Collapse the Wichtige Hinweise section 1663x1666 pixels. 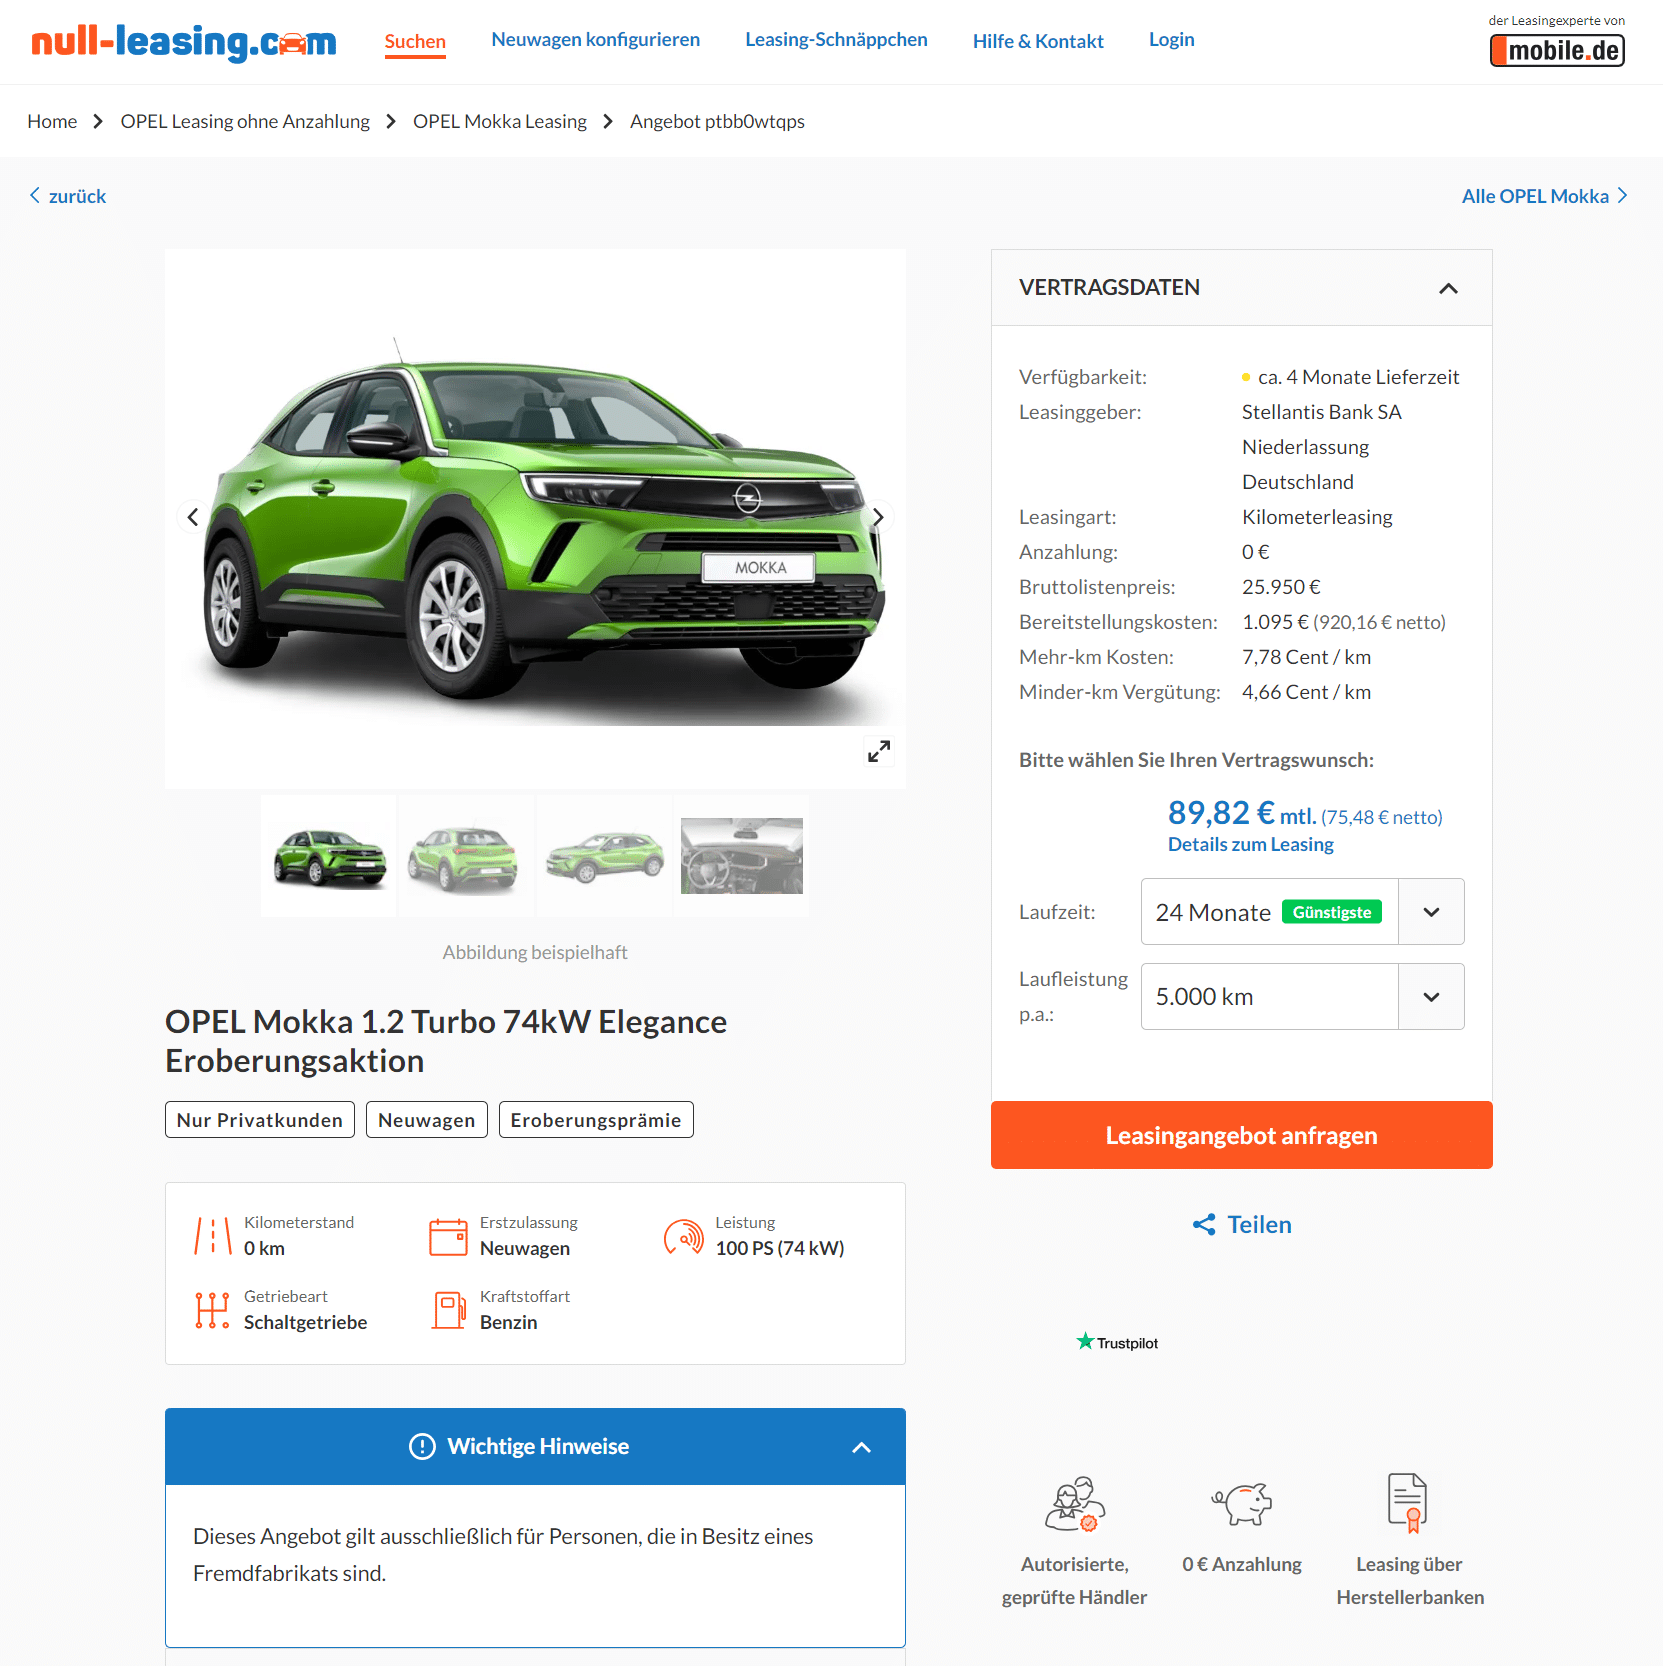(861, 1447)
